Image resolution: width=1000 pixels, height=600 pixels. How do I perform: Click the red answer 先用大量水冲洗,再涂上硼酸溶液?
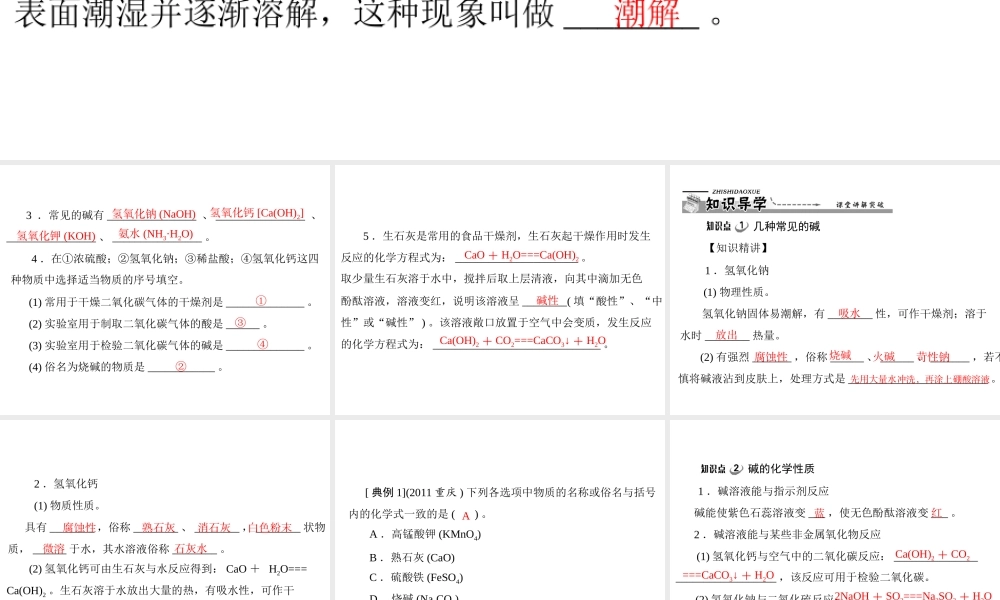920,379
